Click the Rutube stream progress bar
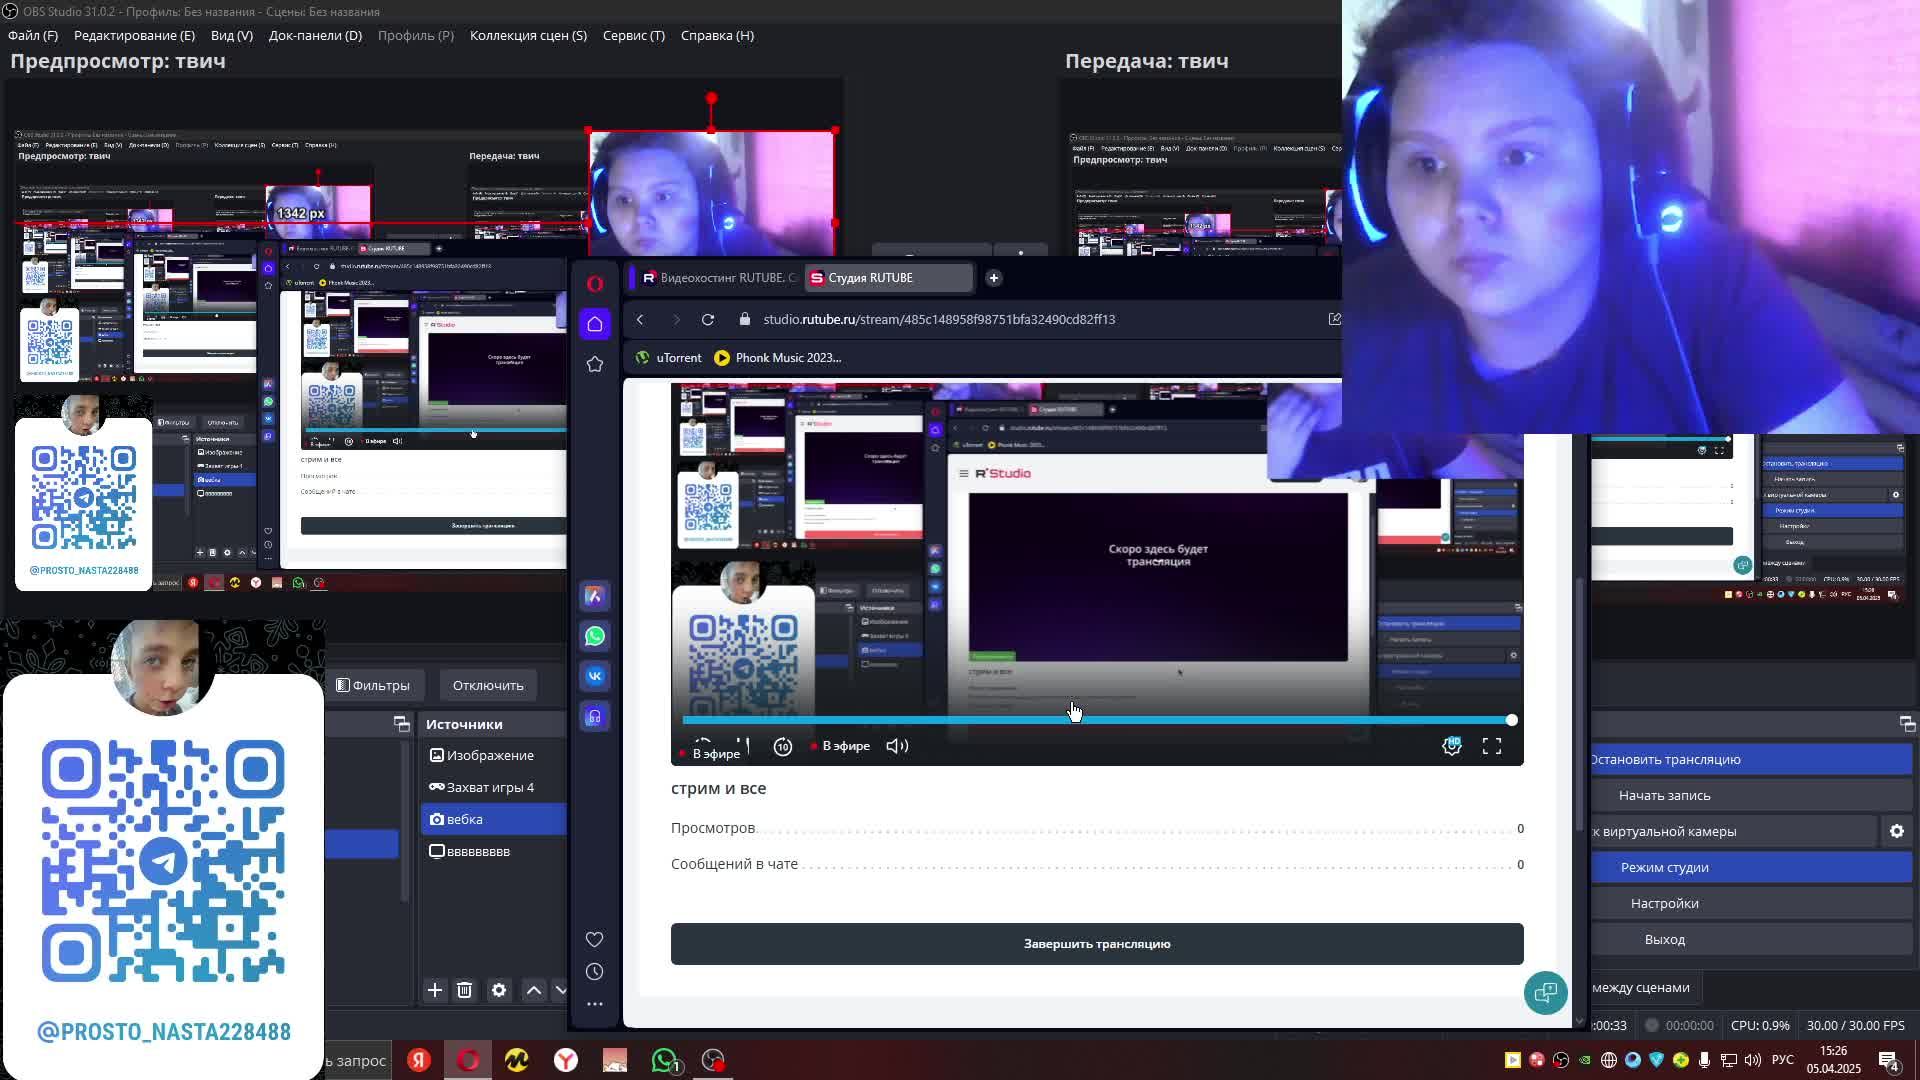This screenshot has width=1920, height=1080. coord(1097,720)
